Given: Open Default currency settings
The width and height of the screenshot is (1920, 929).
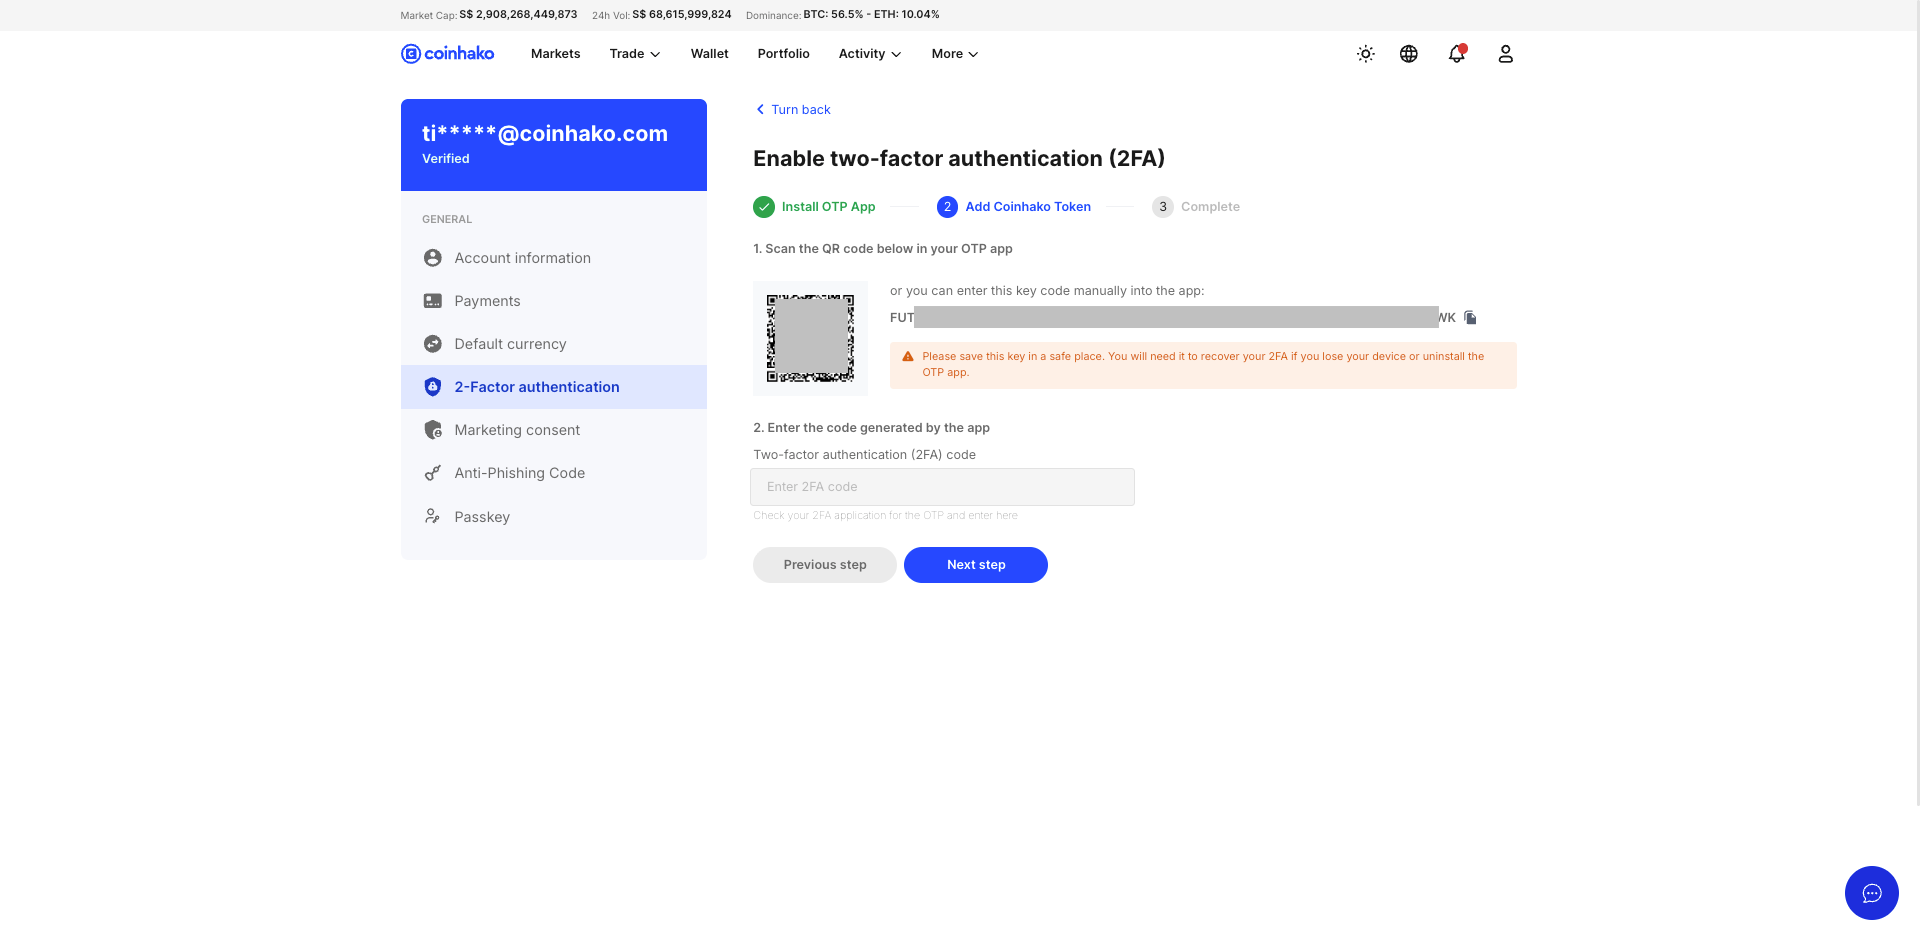Looking at the screenshot, I should (x=554, y=344).
